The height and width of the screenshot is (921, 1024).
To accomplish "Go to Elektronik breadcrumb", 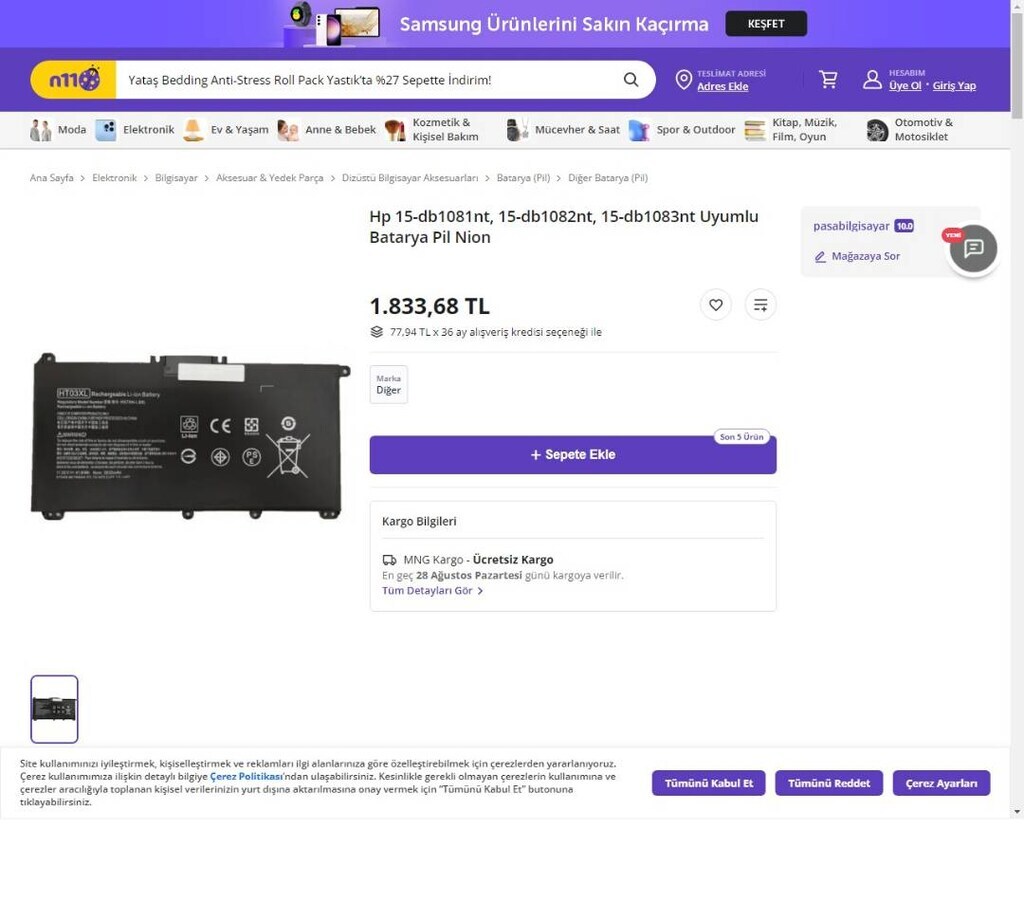I will 114,178.
